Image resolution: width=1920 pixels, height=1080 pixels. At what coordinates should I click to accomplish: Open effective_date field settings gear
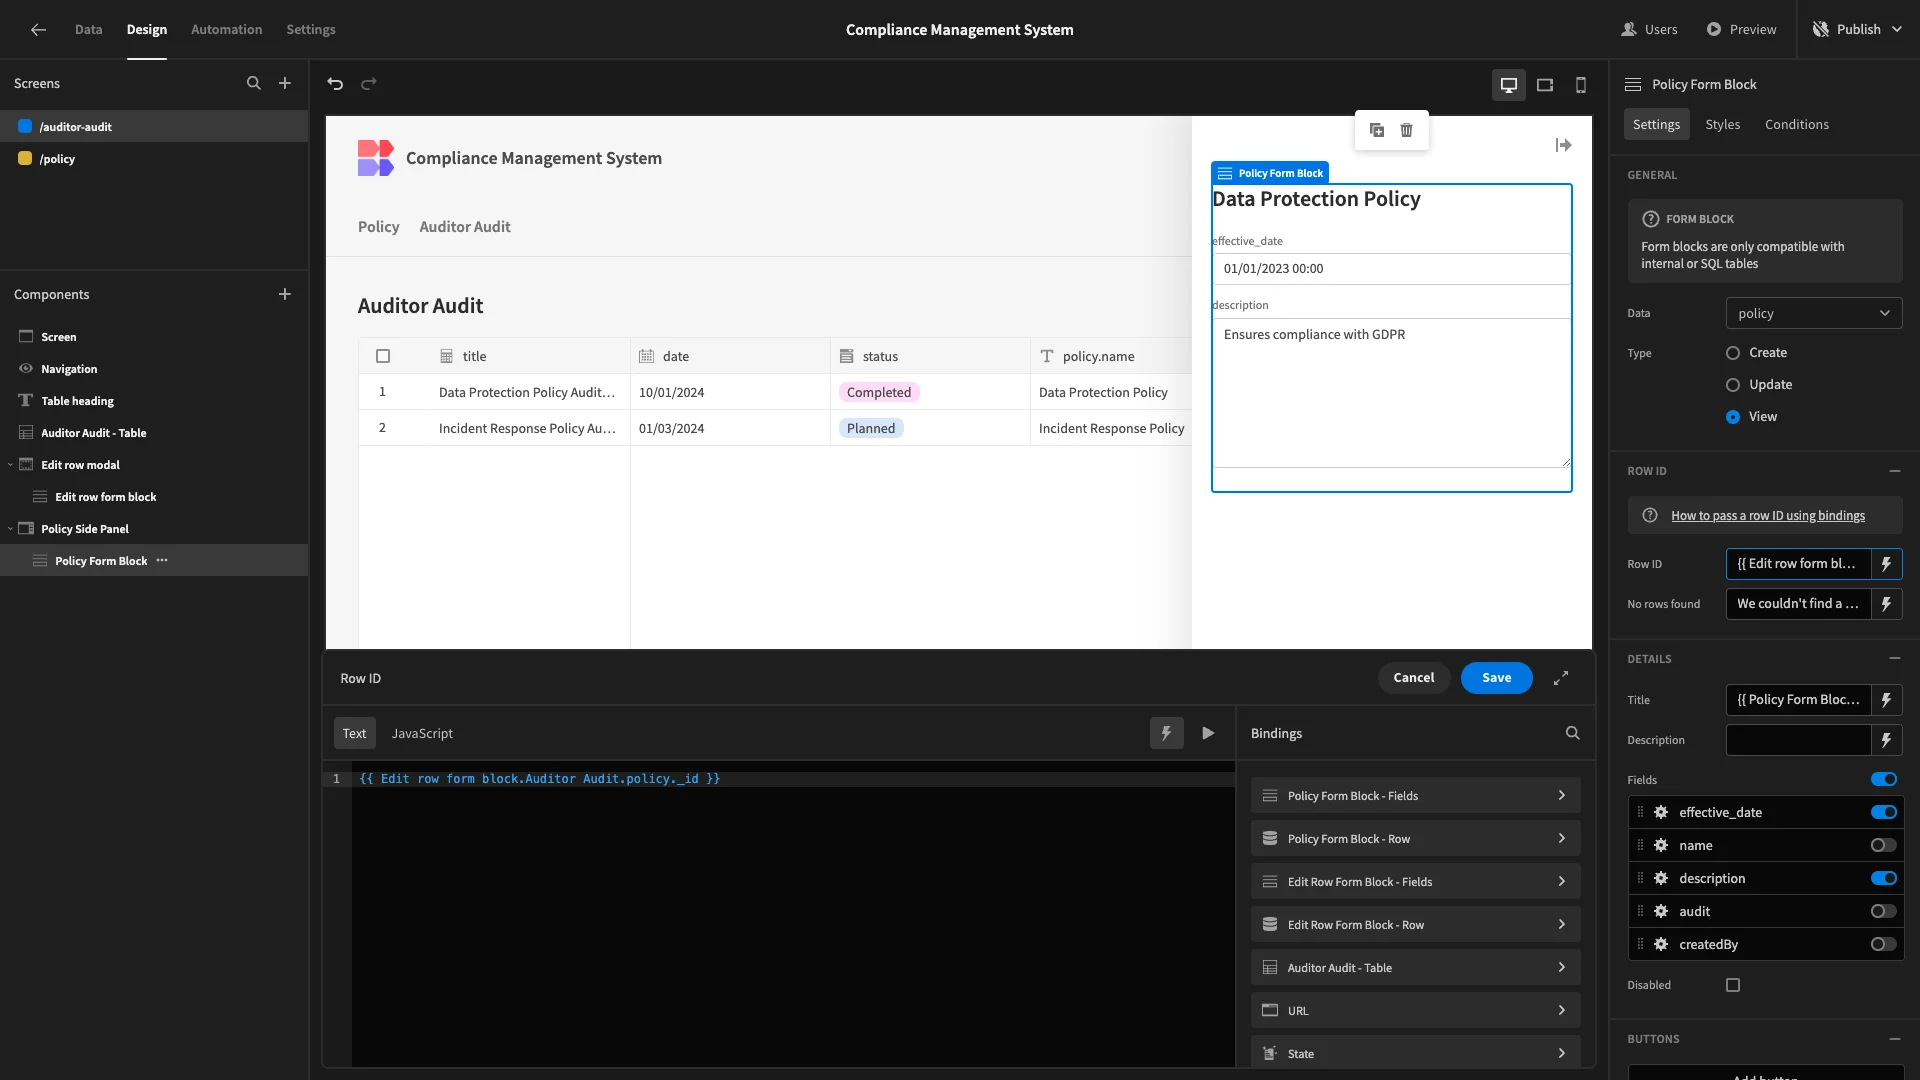1661,812
